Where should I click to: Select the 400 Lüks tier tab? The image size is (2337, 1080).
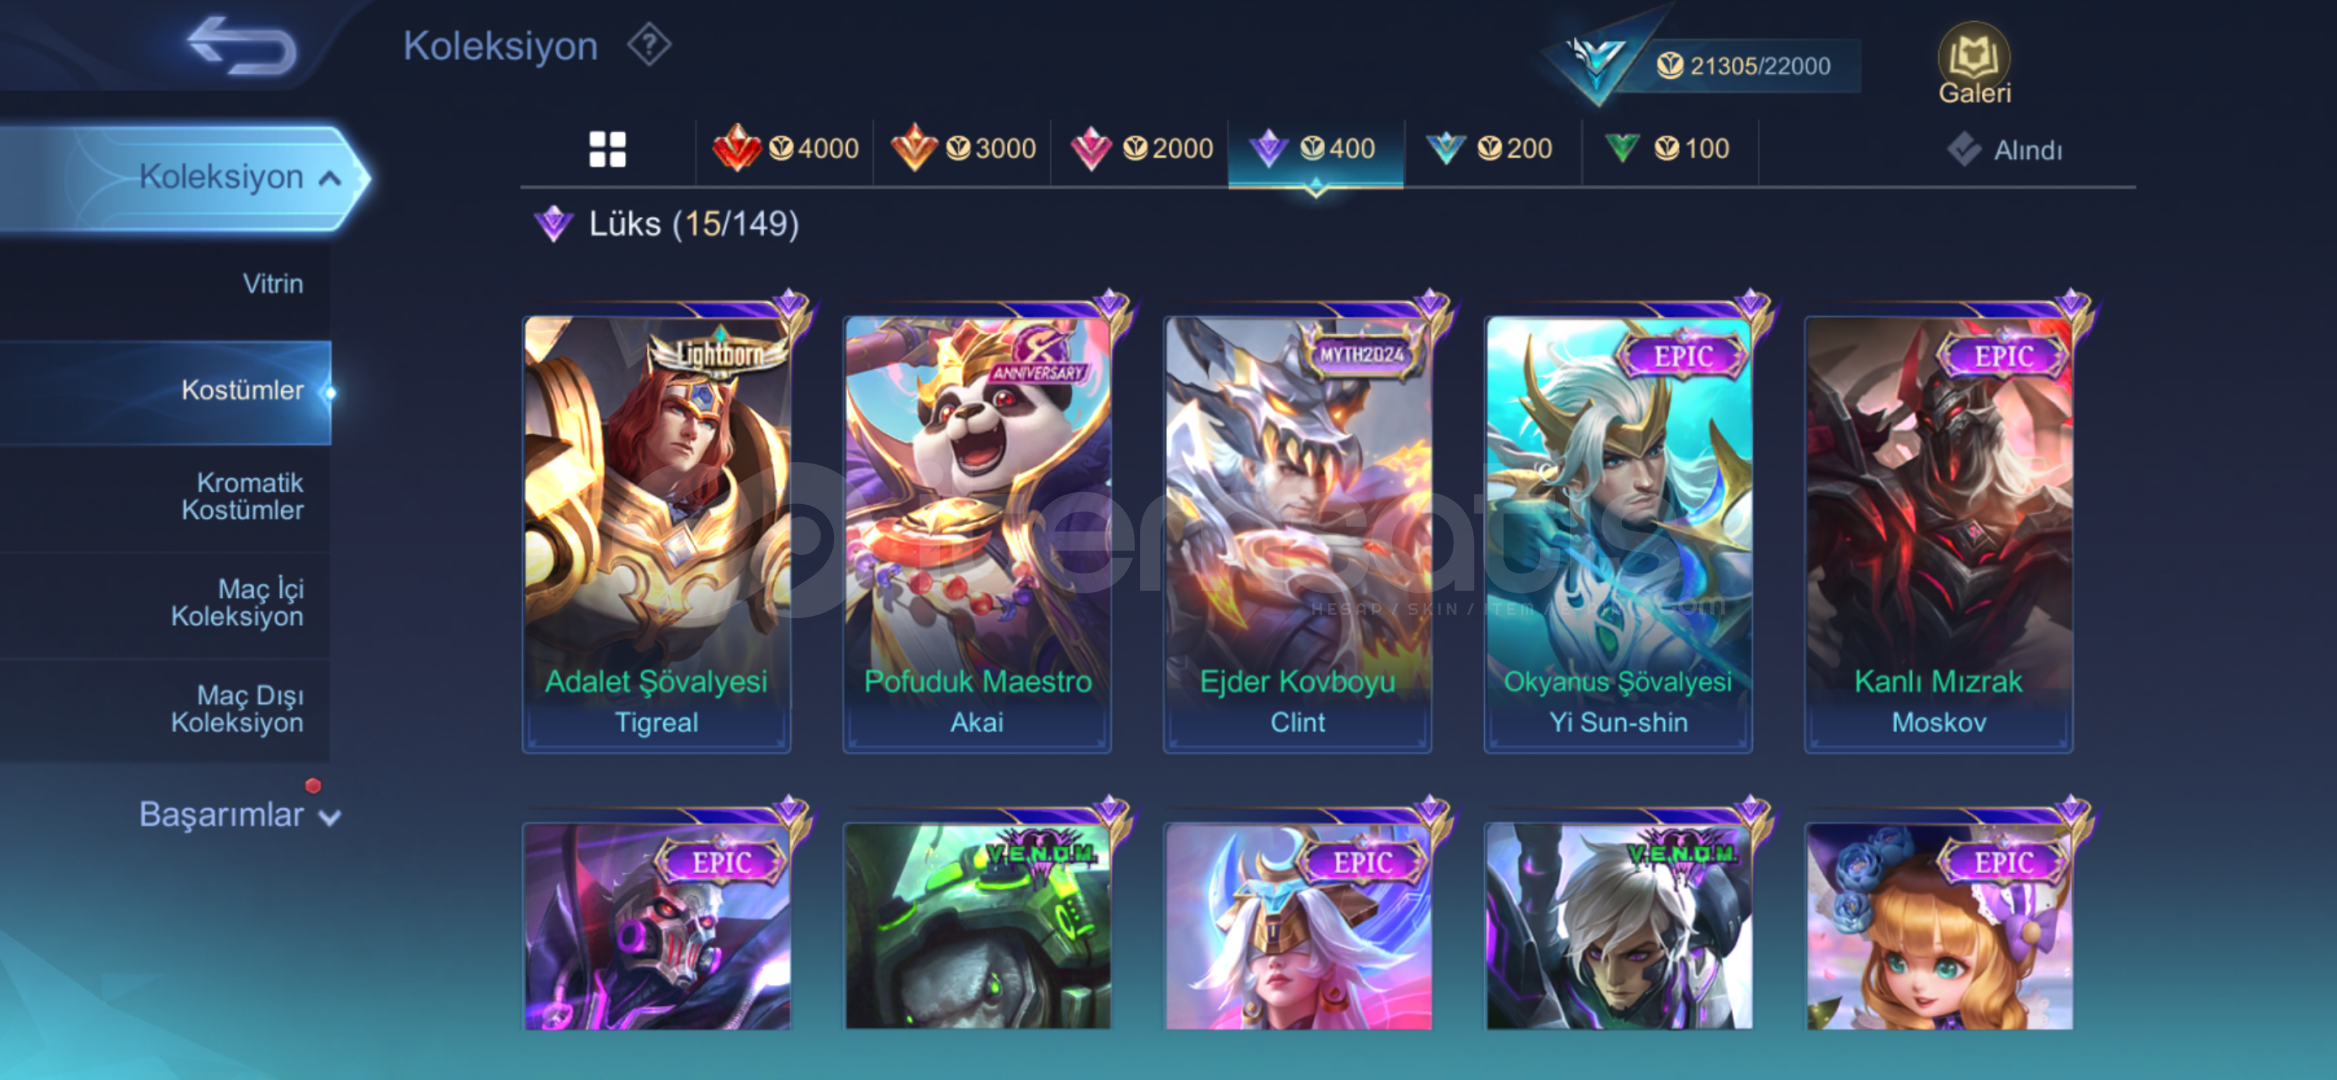(1315, 149)
